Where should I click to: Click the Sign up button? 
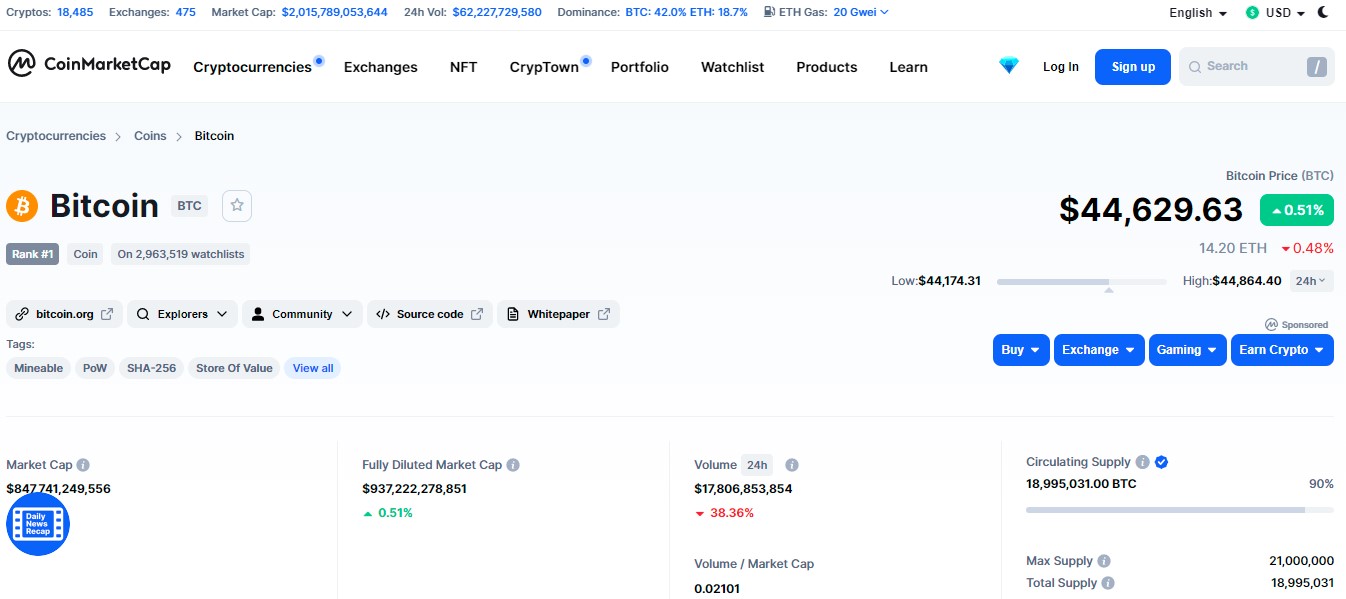coord(1133,67)
